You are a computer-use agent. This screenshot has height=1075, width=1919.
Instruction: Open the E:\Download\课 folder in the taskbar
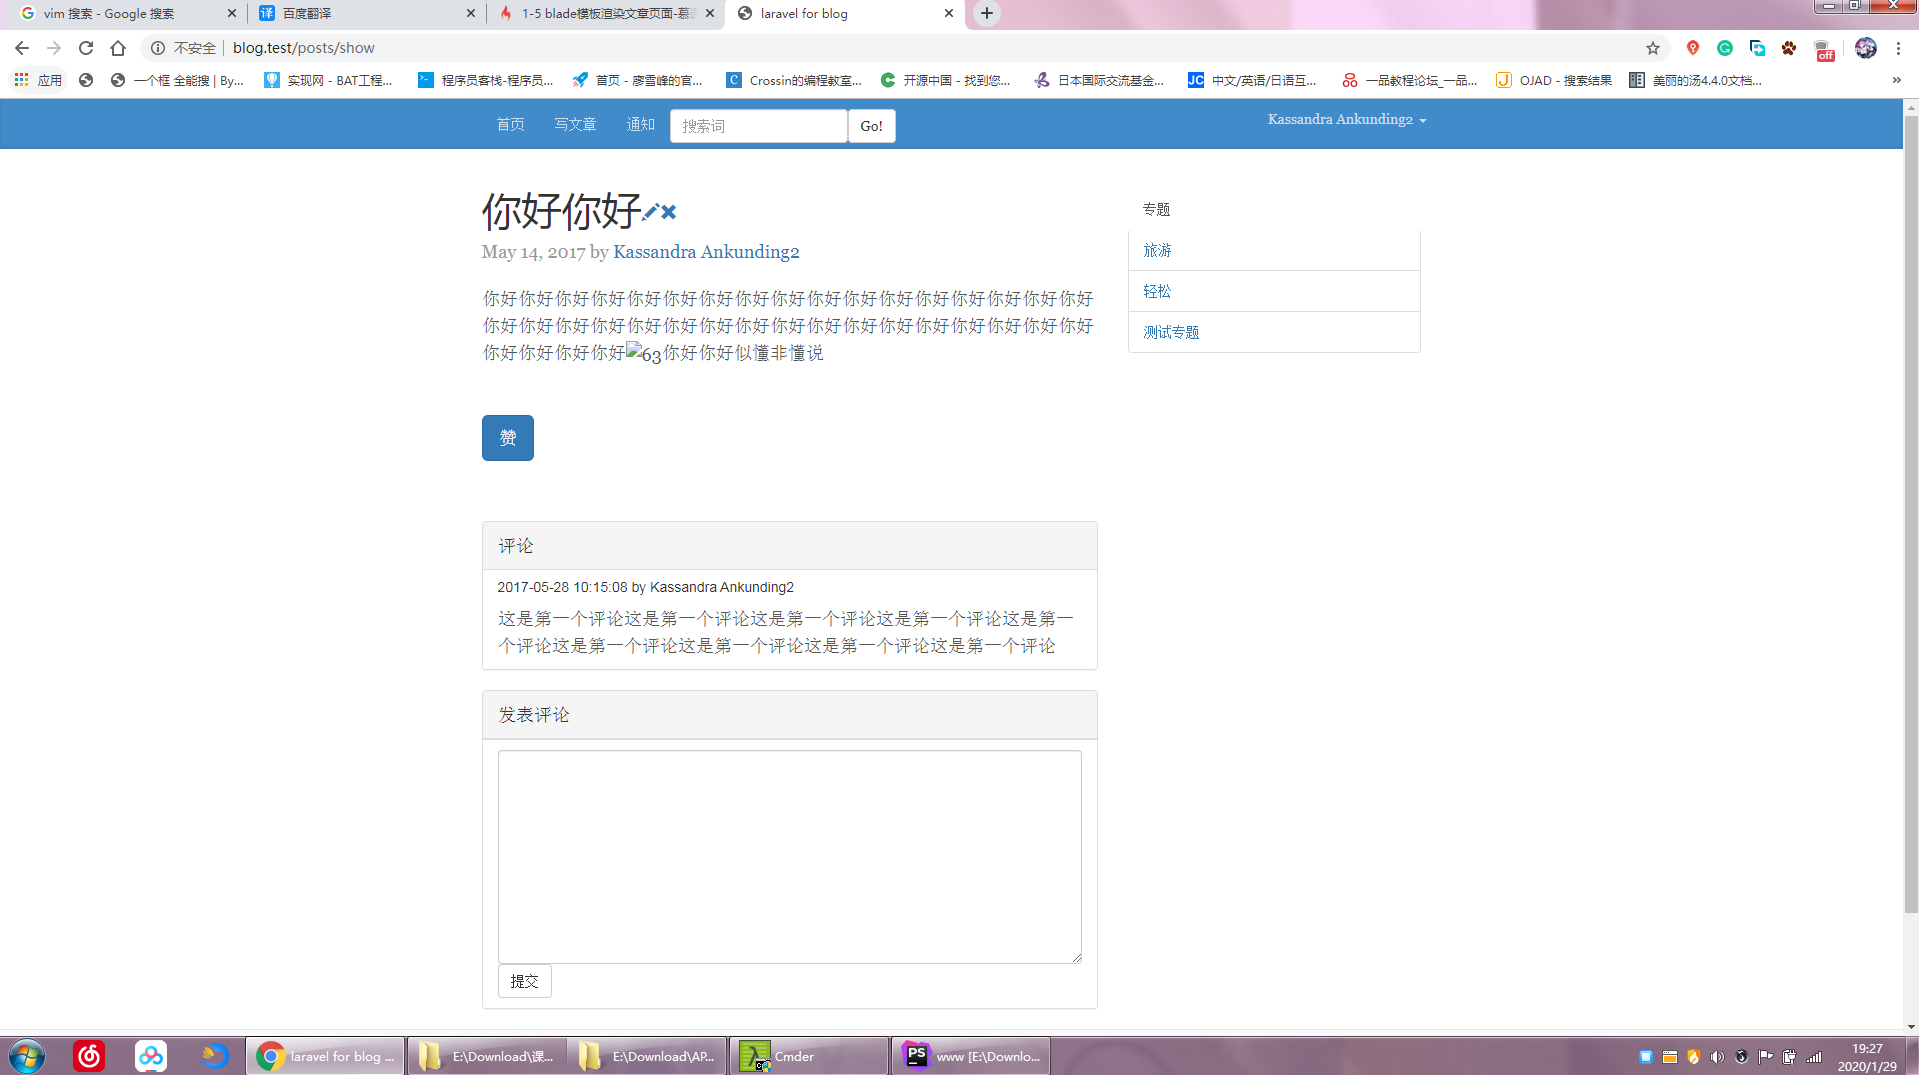pyautogui.click(x=487, y=1056)
